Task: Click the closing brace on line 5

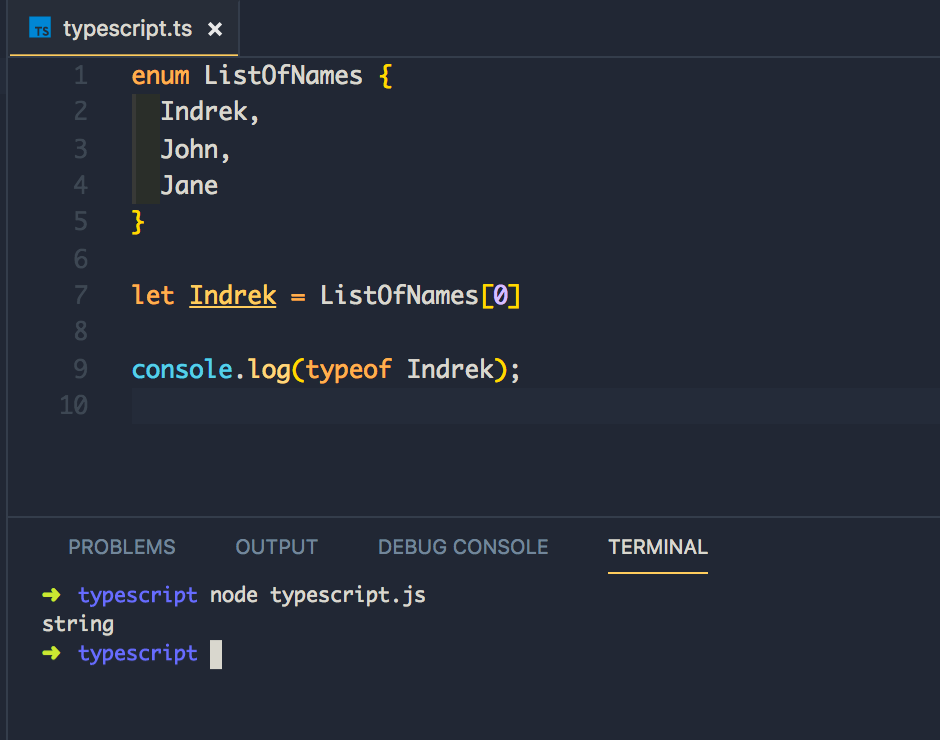Action: point(138,222)
